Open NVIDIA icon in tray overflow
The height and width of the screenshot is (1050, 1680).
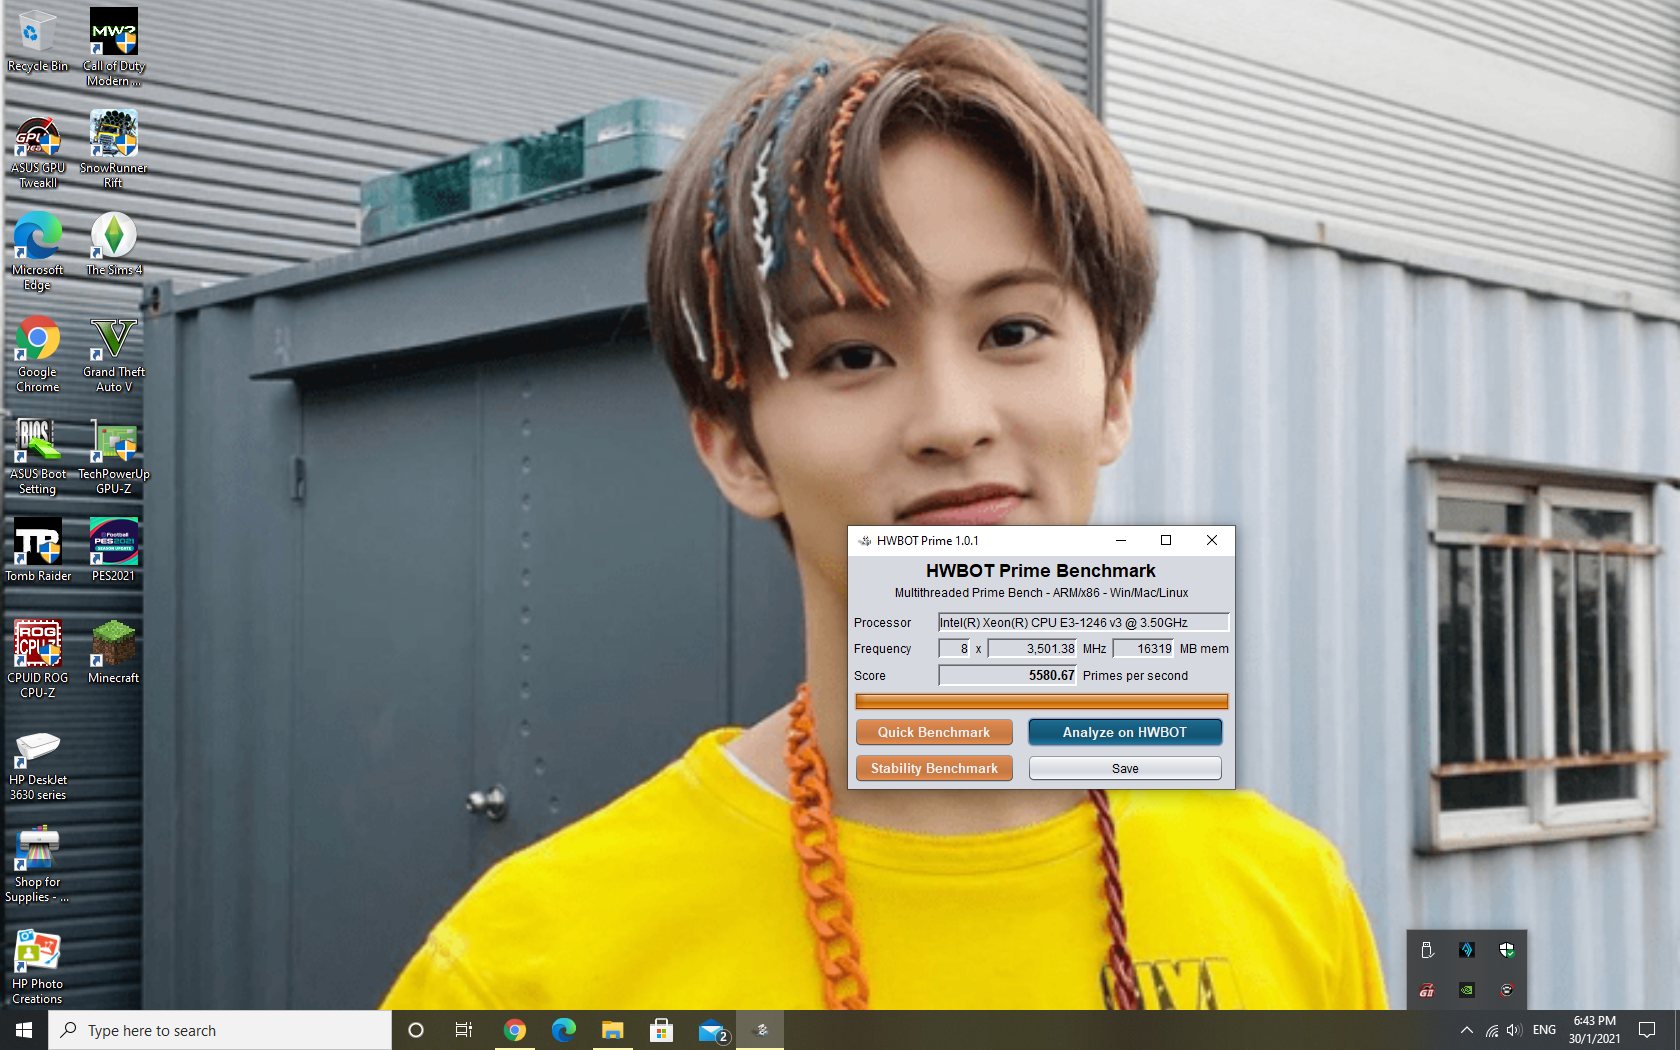click(1467, 990)
